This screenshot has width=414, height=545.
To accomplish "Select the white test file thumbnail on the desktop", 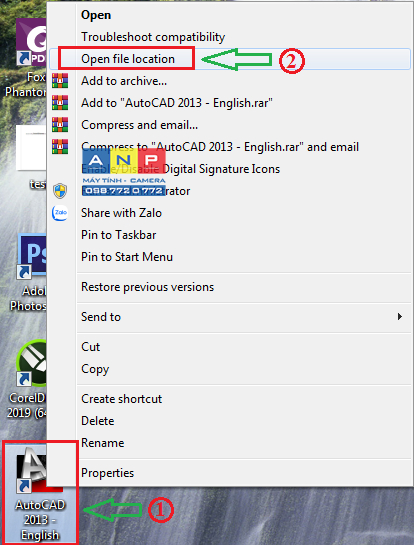I will pyautogui.click(x=31, y=148).
